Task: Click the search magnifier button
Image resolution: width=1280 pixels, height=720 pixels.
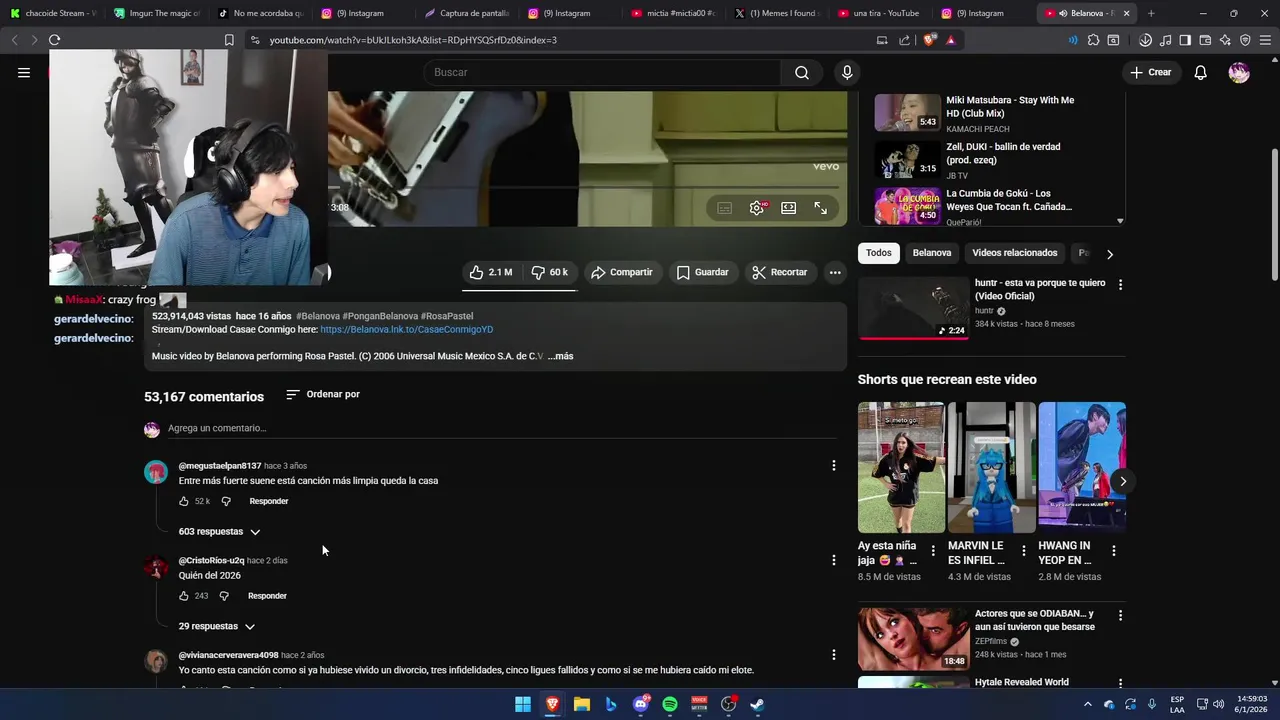Action: tap(802, 72)
